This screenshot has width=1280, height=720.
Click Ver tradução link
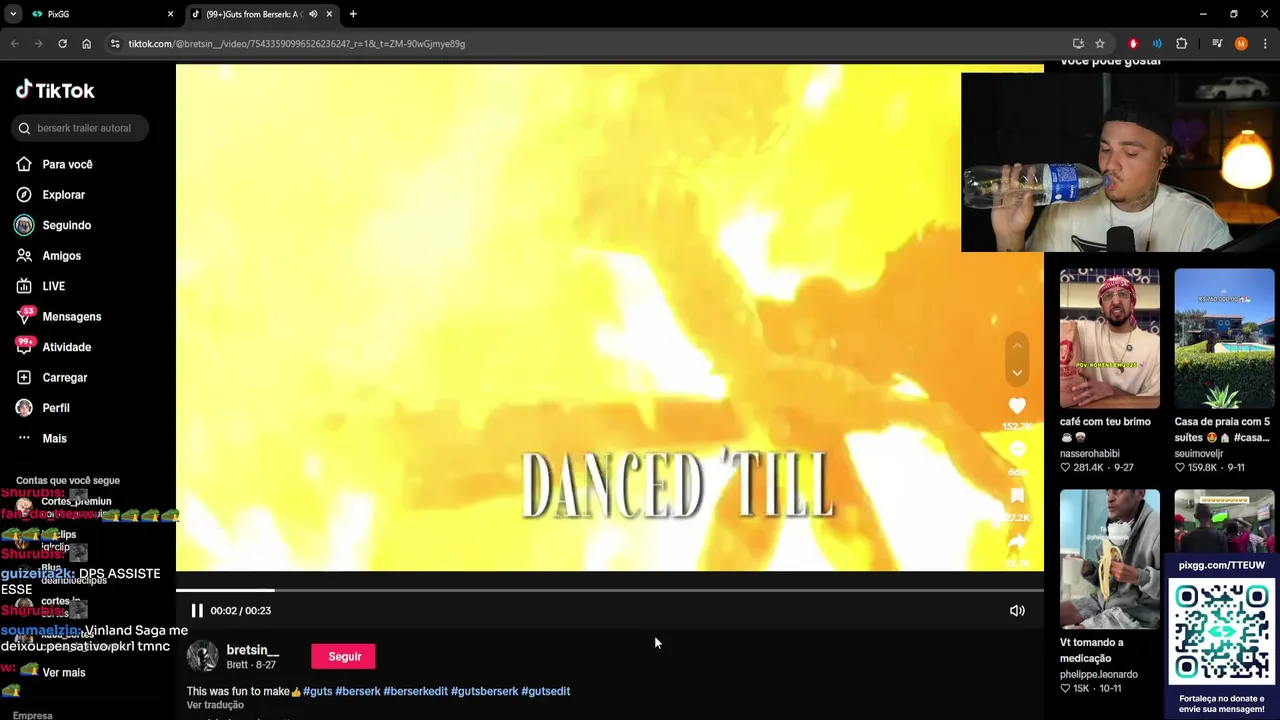click(215, 705)
